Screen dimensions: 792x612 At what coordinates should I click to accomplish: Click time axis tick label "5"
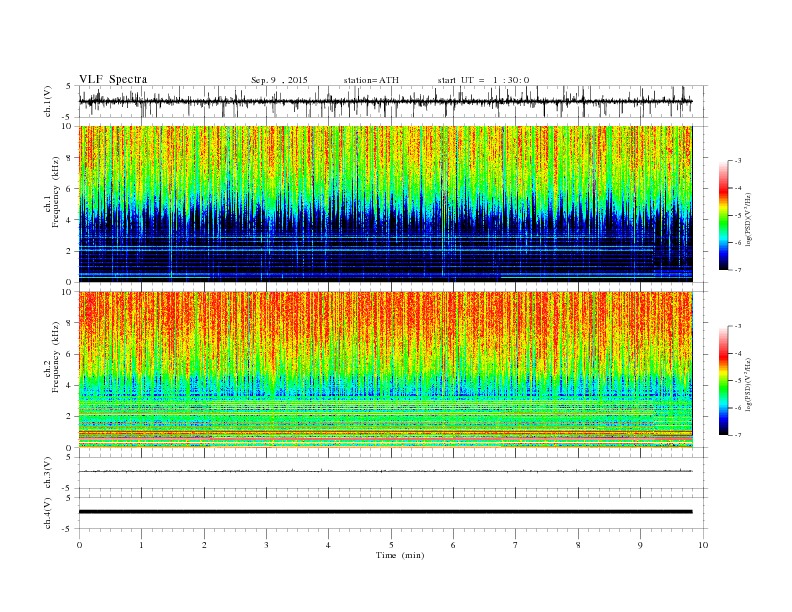point(391,545)
